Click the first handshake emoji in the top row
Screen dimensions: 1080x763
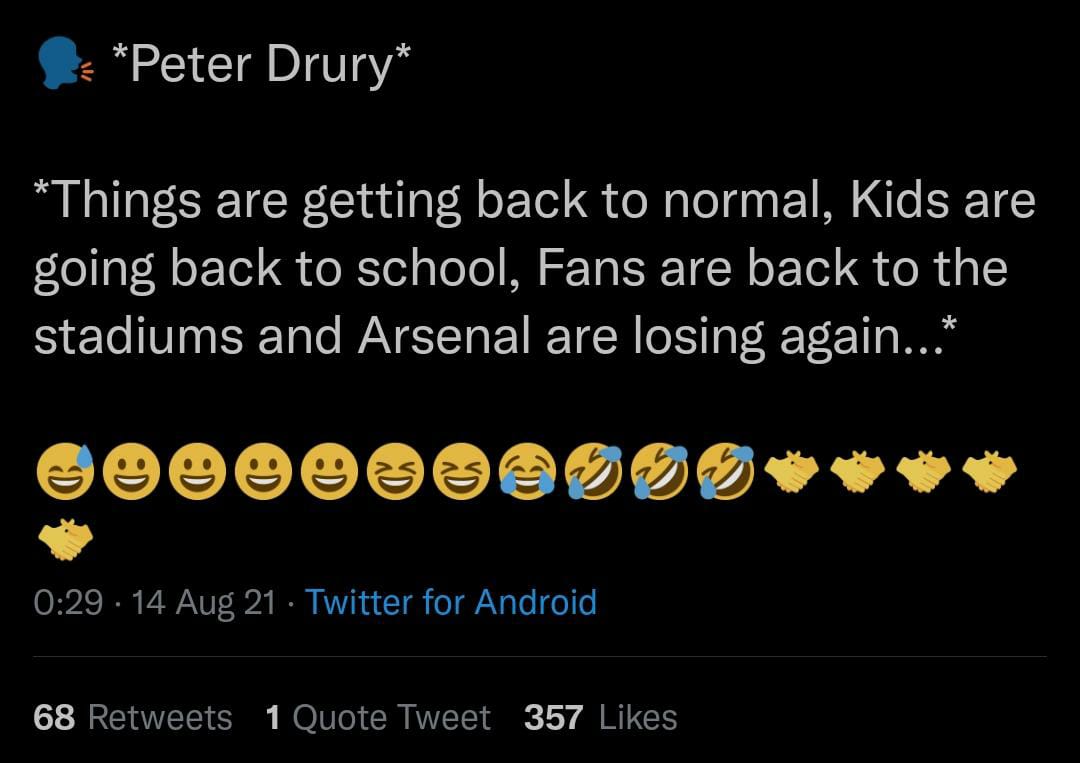[792, 472]
